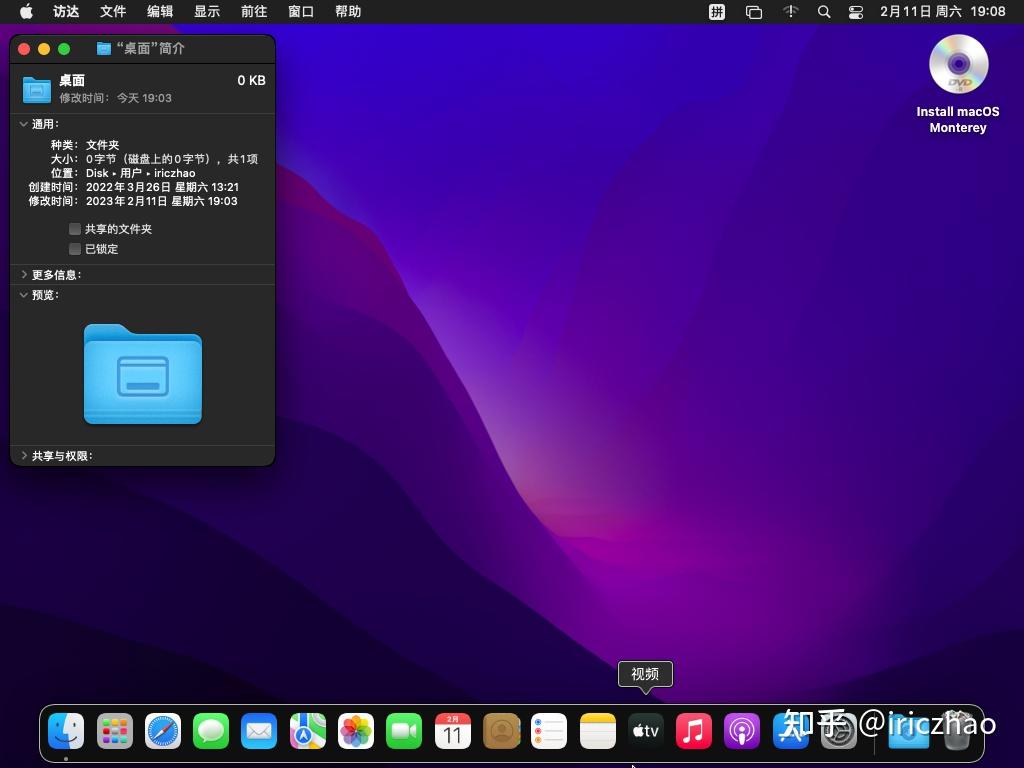The width and height of the screenshot is (1024, 768).
Task: Open the 帮助 menu
Action: [x=348, y=12]
